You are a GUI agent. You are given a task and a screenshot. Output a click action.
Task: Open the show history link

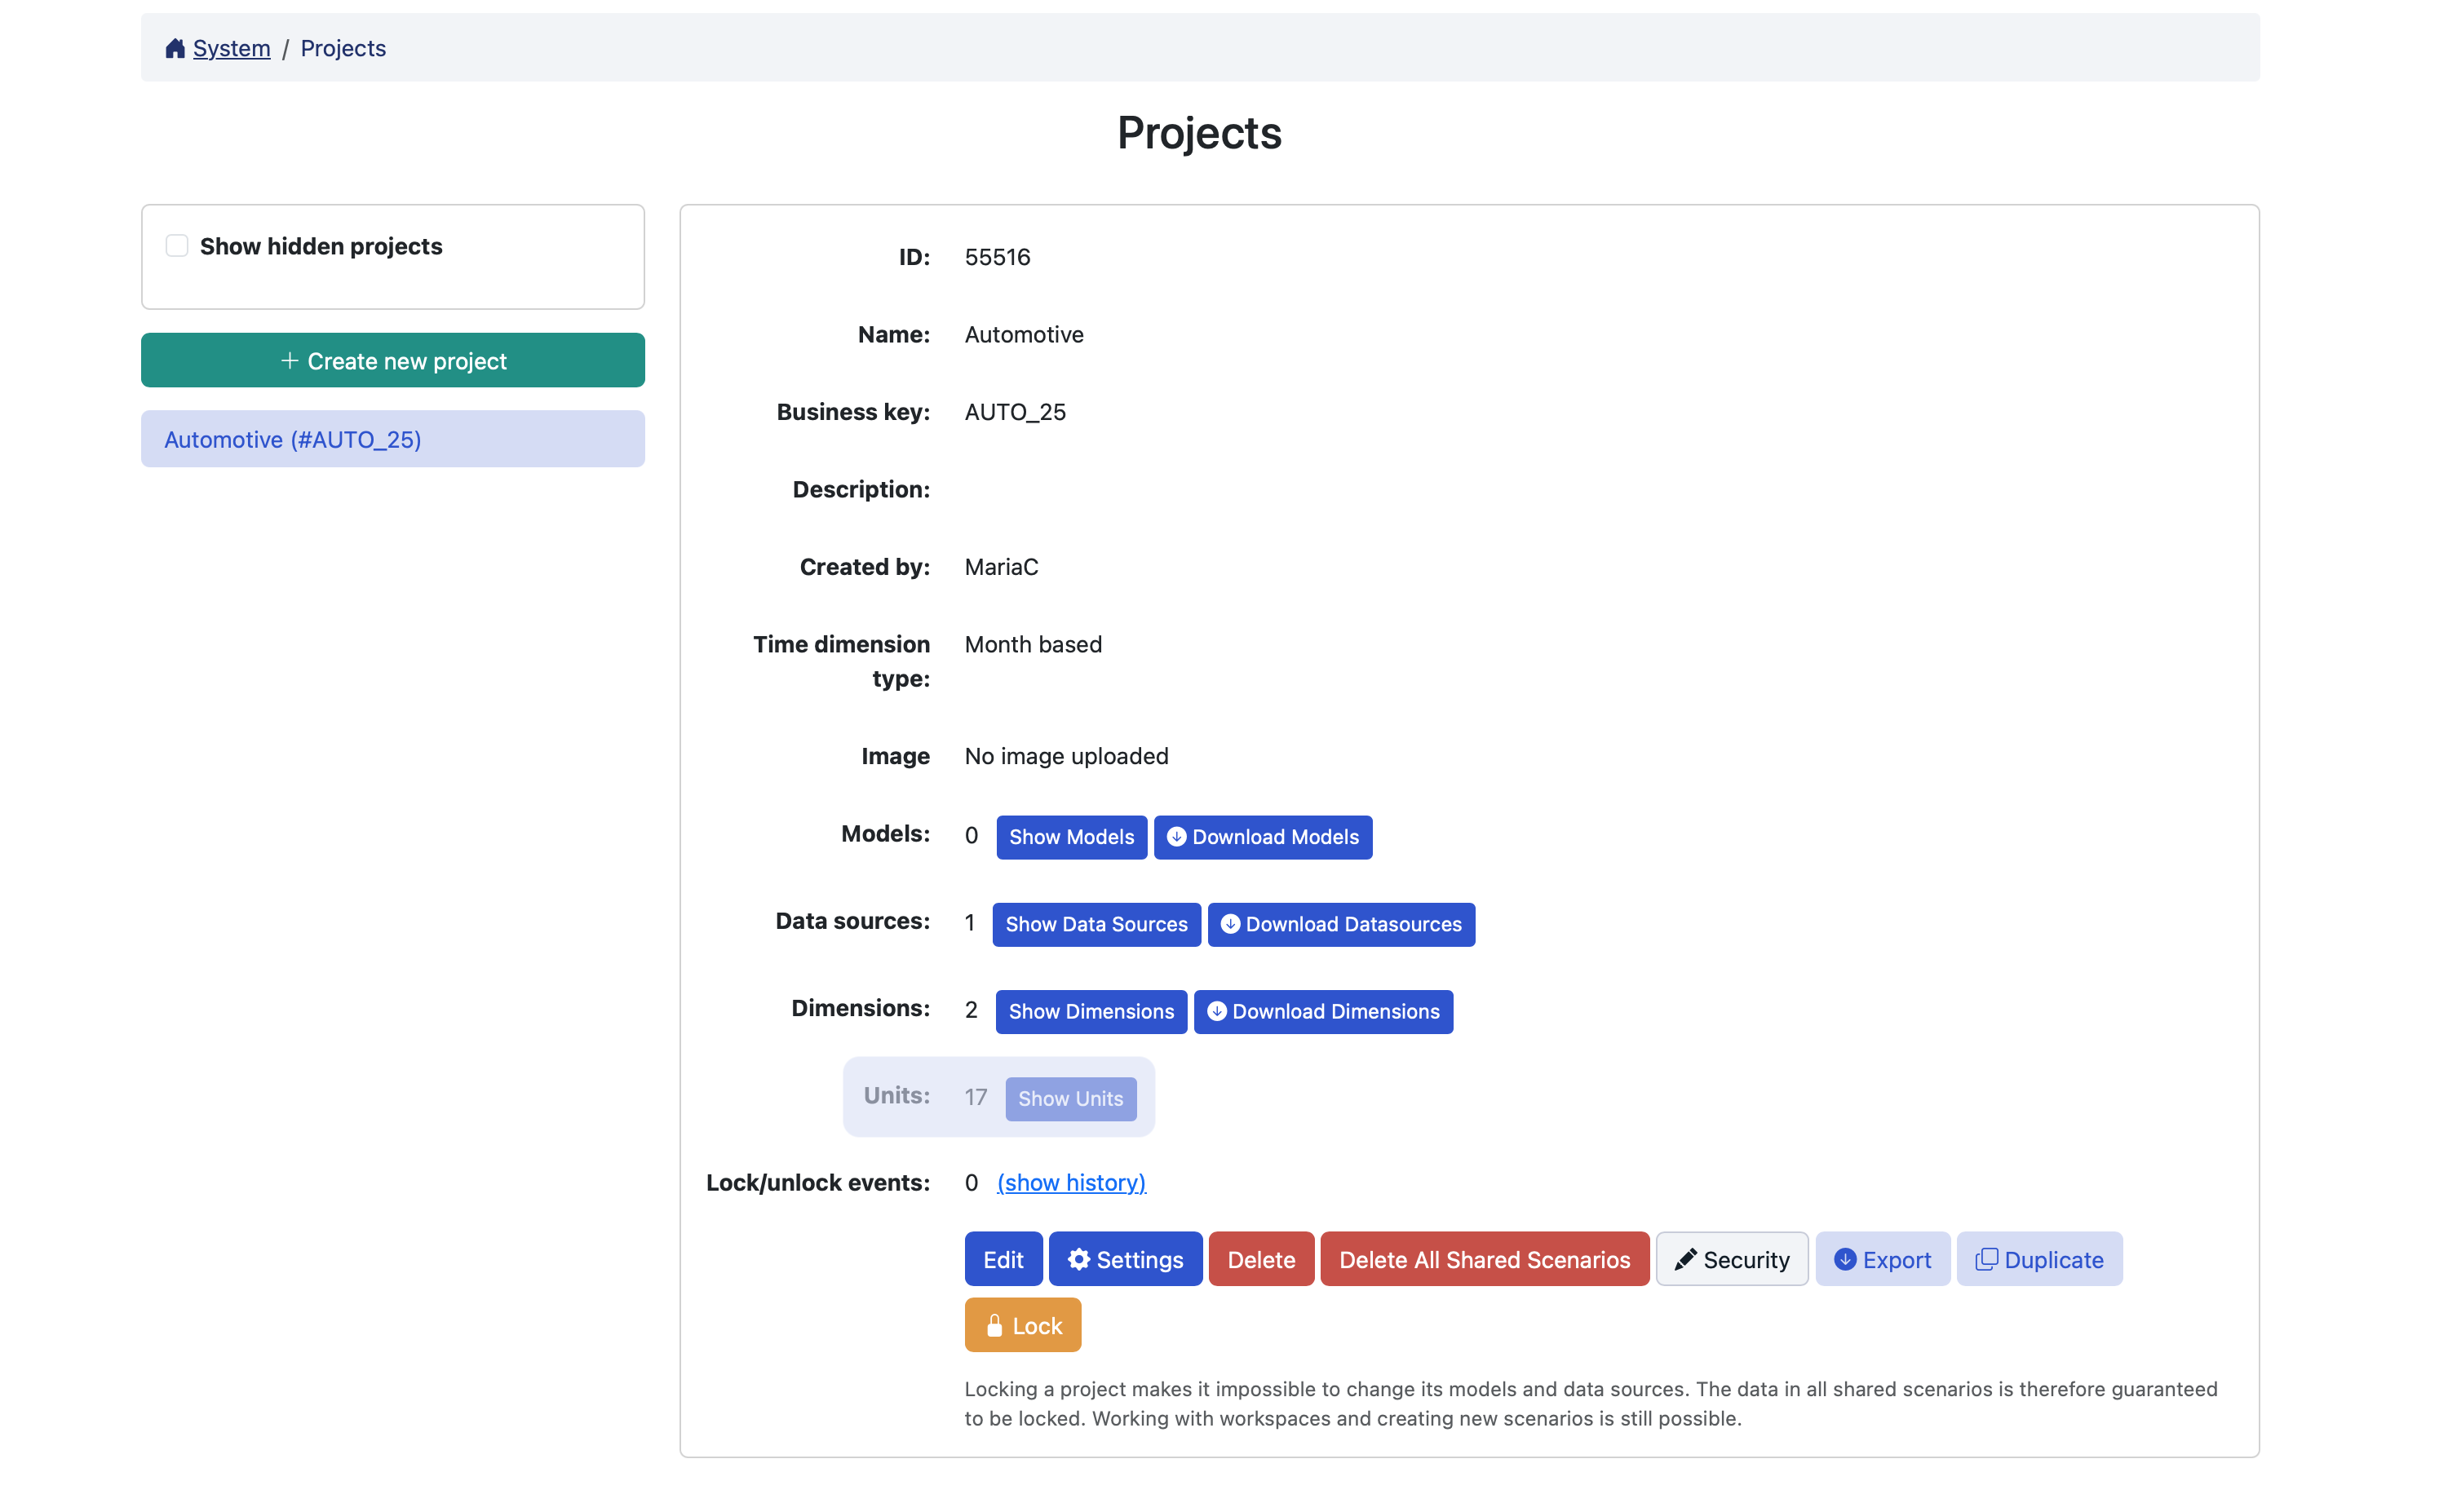pyautogui.click(x=1071, y=1182)
